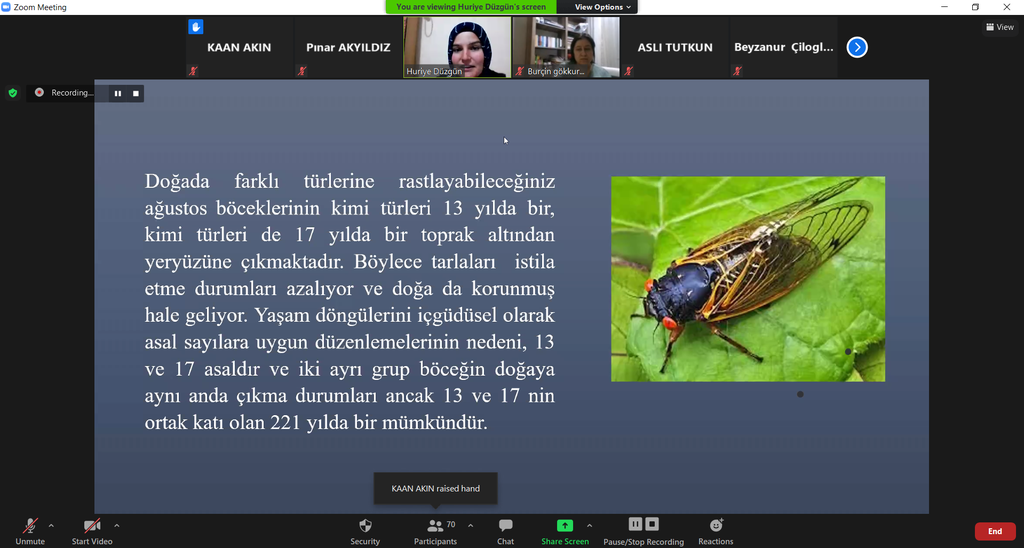Click slide text 'ortak katı olan 221'

(x=223, y=423)
